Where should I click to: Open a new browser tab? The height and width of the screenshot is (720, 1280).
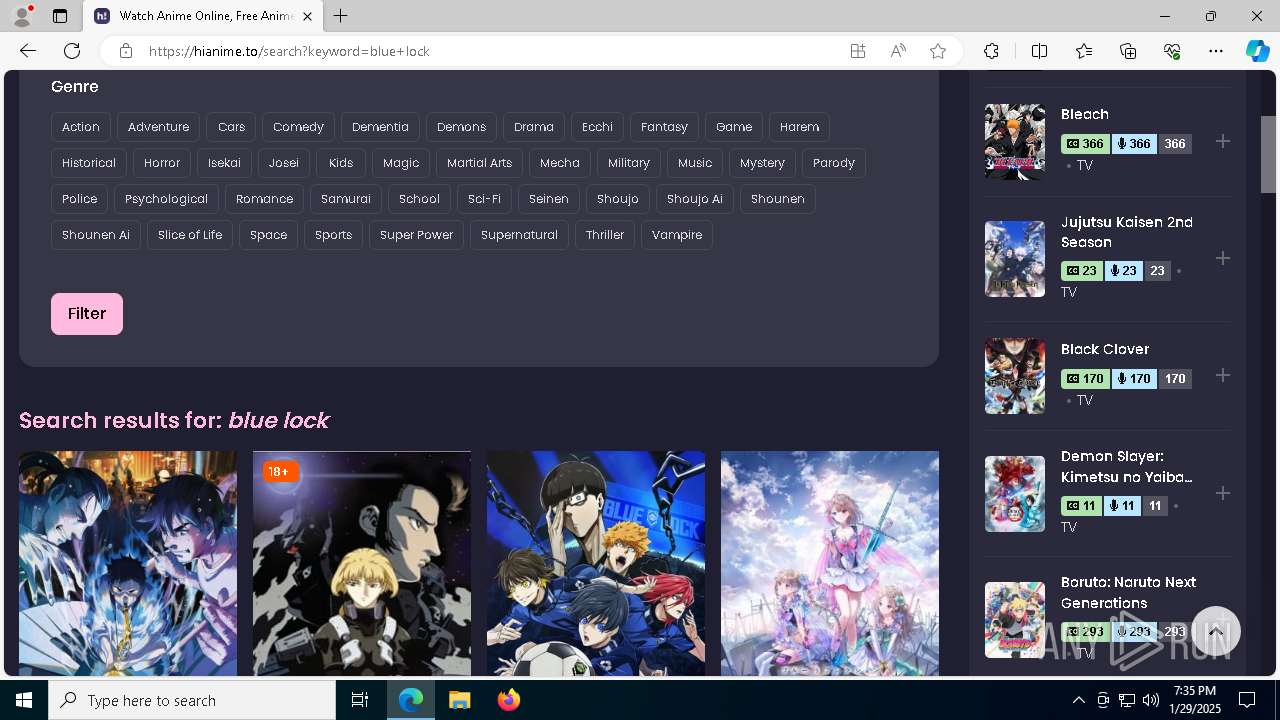[341, 16]
